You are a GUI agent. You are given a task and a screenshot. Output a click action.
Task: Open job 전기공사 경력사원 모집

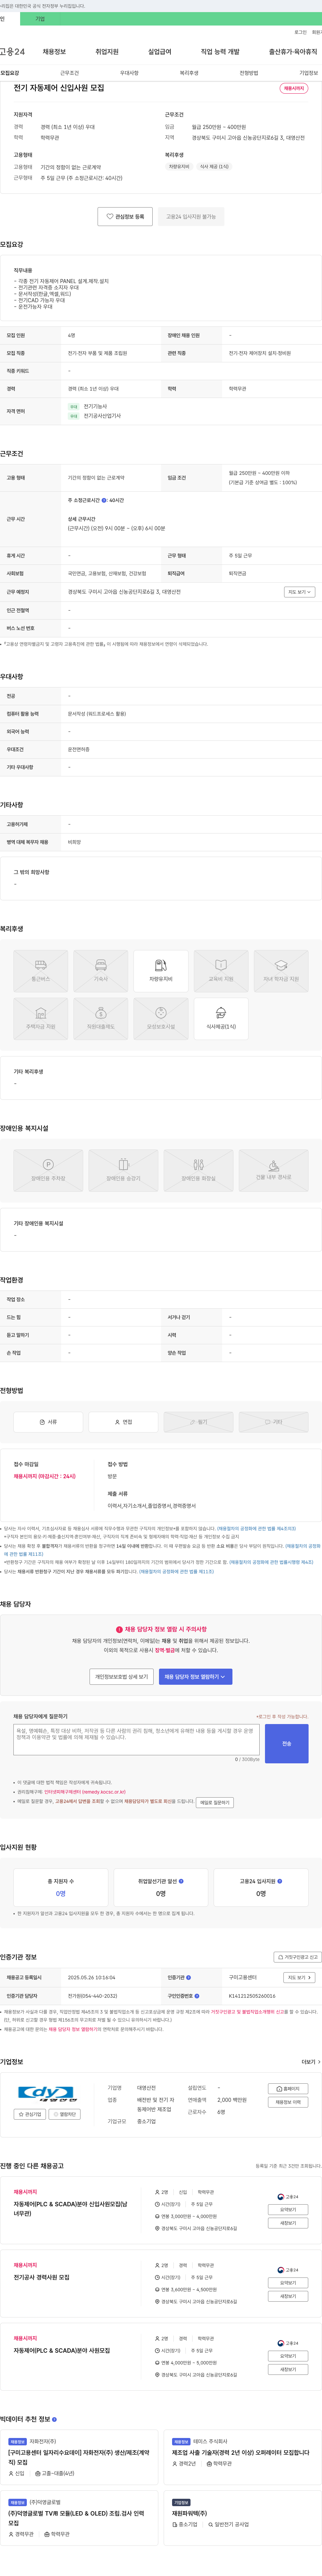tap(42, 2277)
